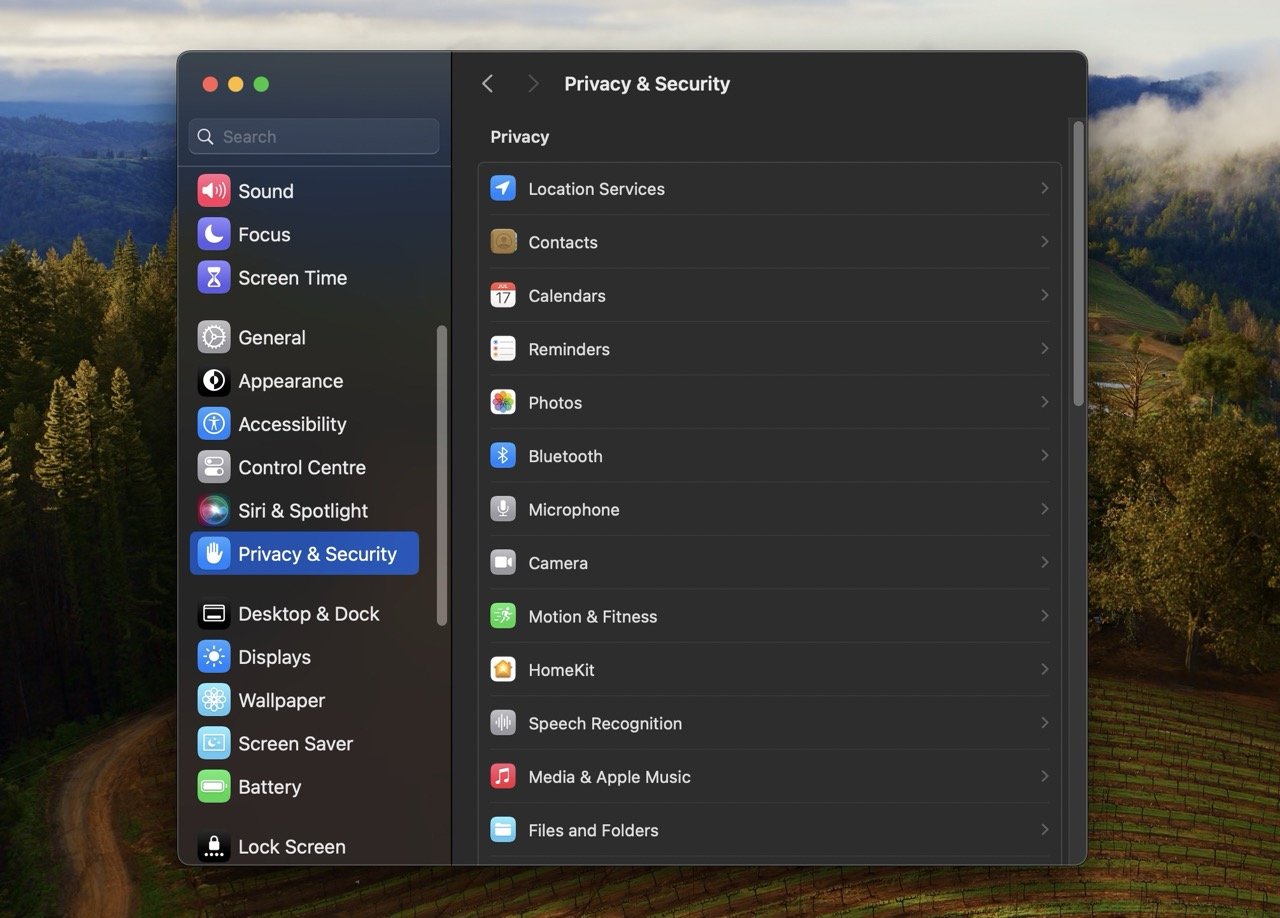Click the Photos pinwheel icon
Image resolution: width=1280 pixels, height=918 pixels.
503,402
